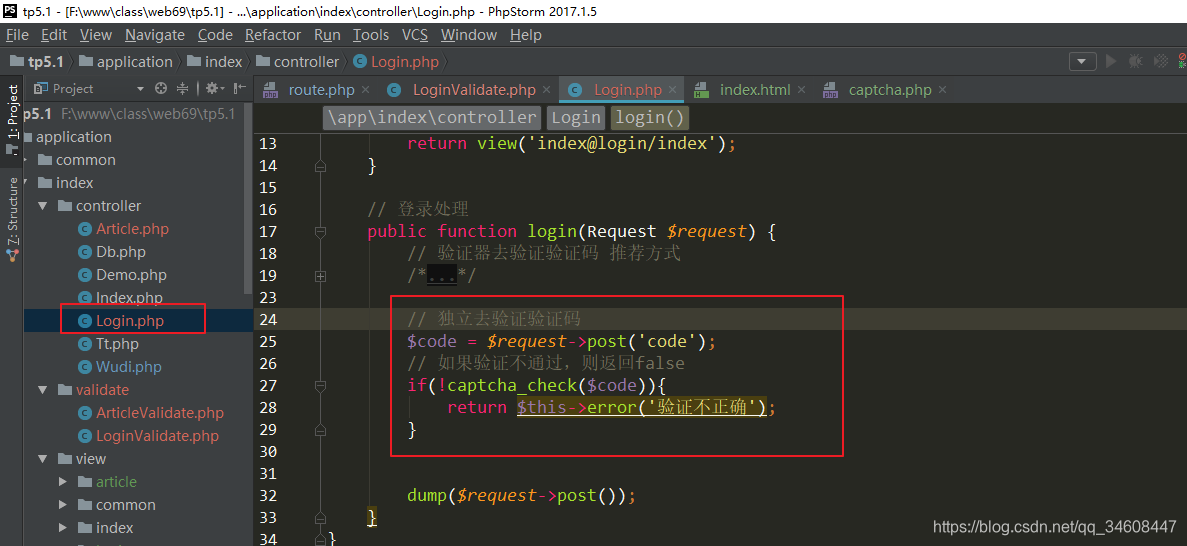
Task: Open the Run menu
Action: pos(327,35)
